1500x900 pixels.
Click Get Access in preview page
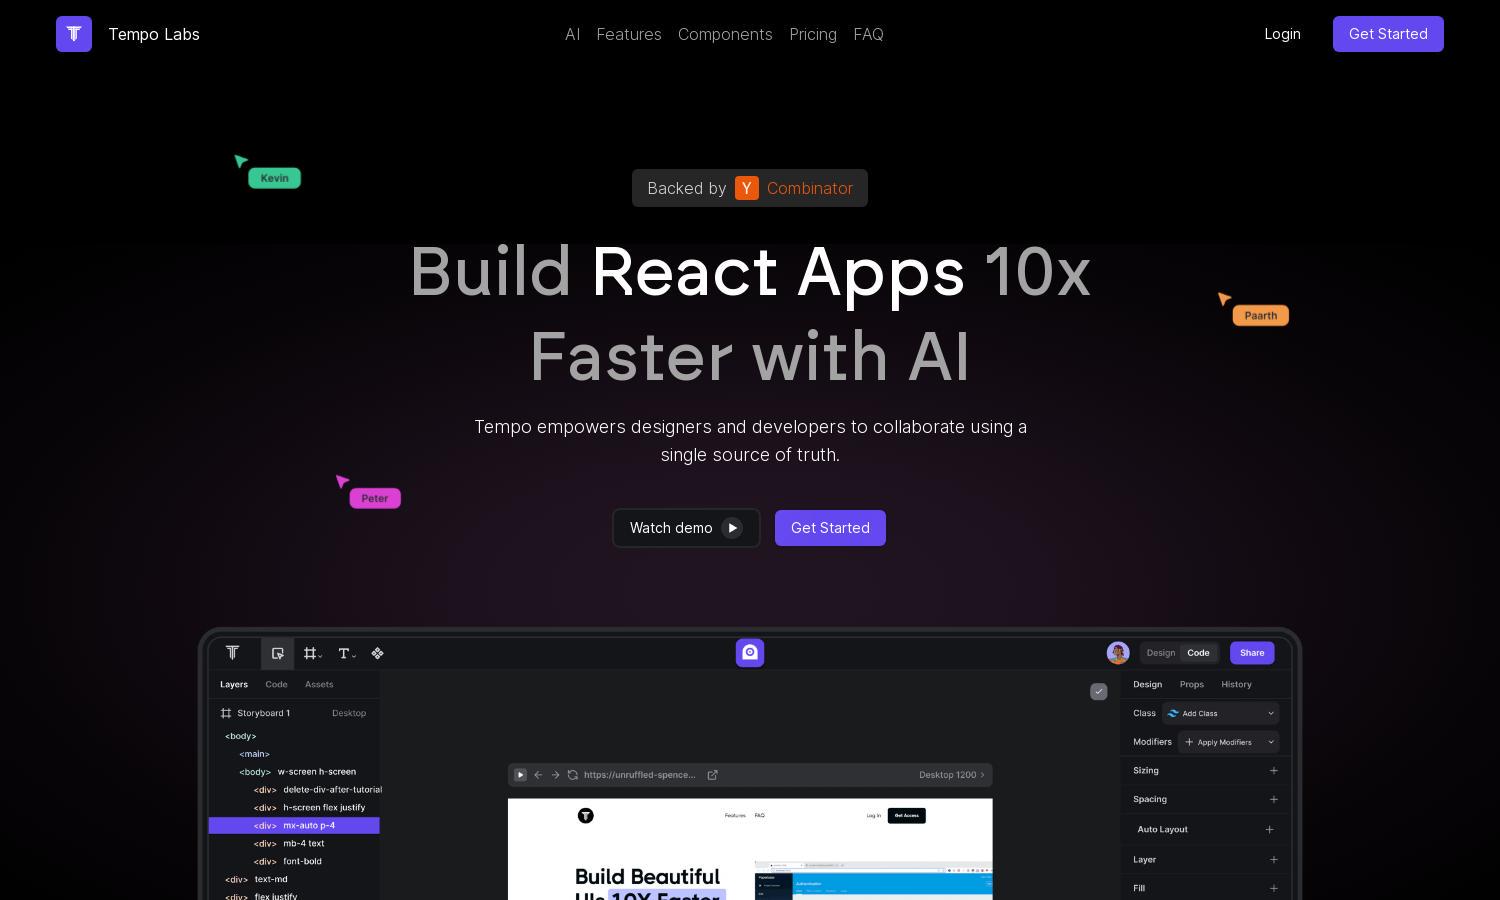coord(907,815)
